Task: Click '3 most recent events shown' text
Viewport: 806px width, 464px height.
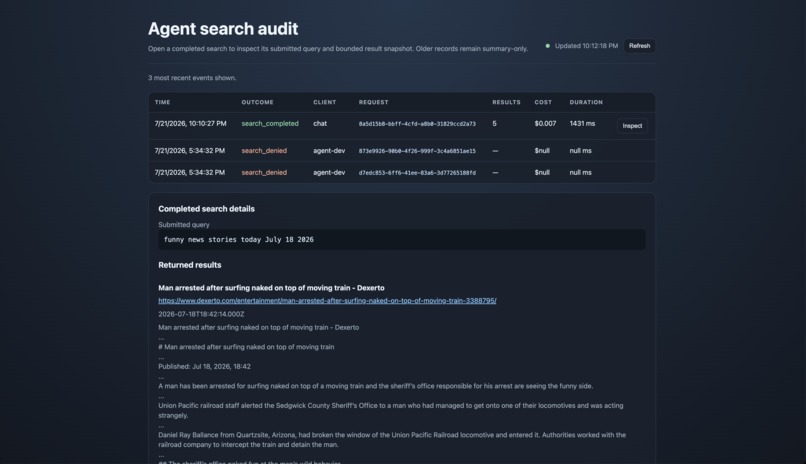Action: coord(192,78)
